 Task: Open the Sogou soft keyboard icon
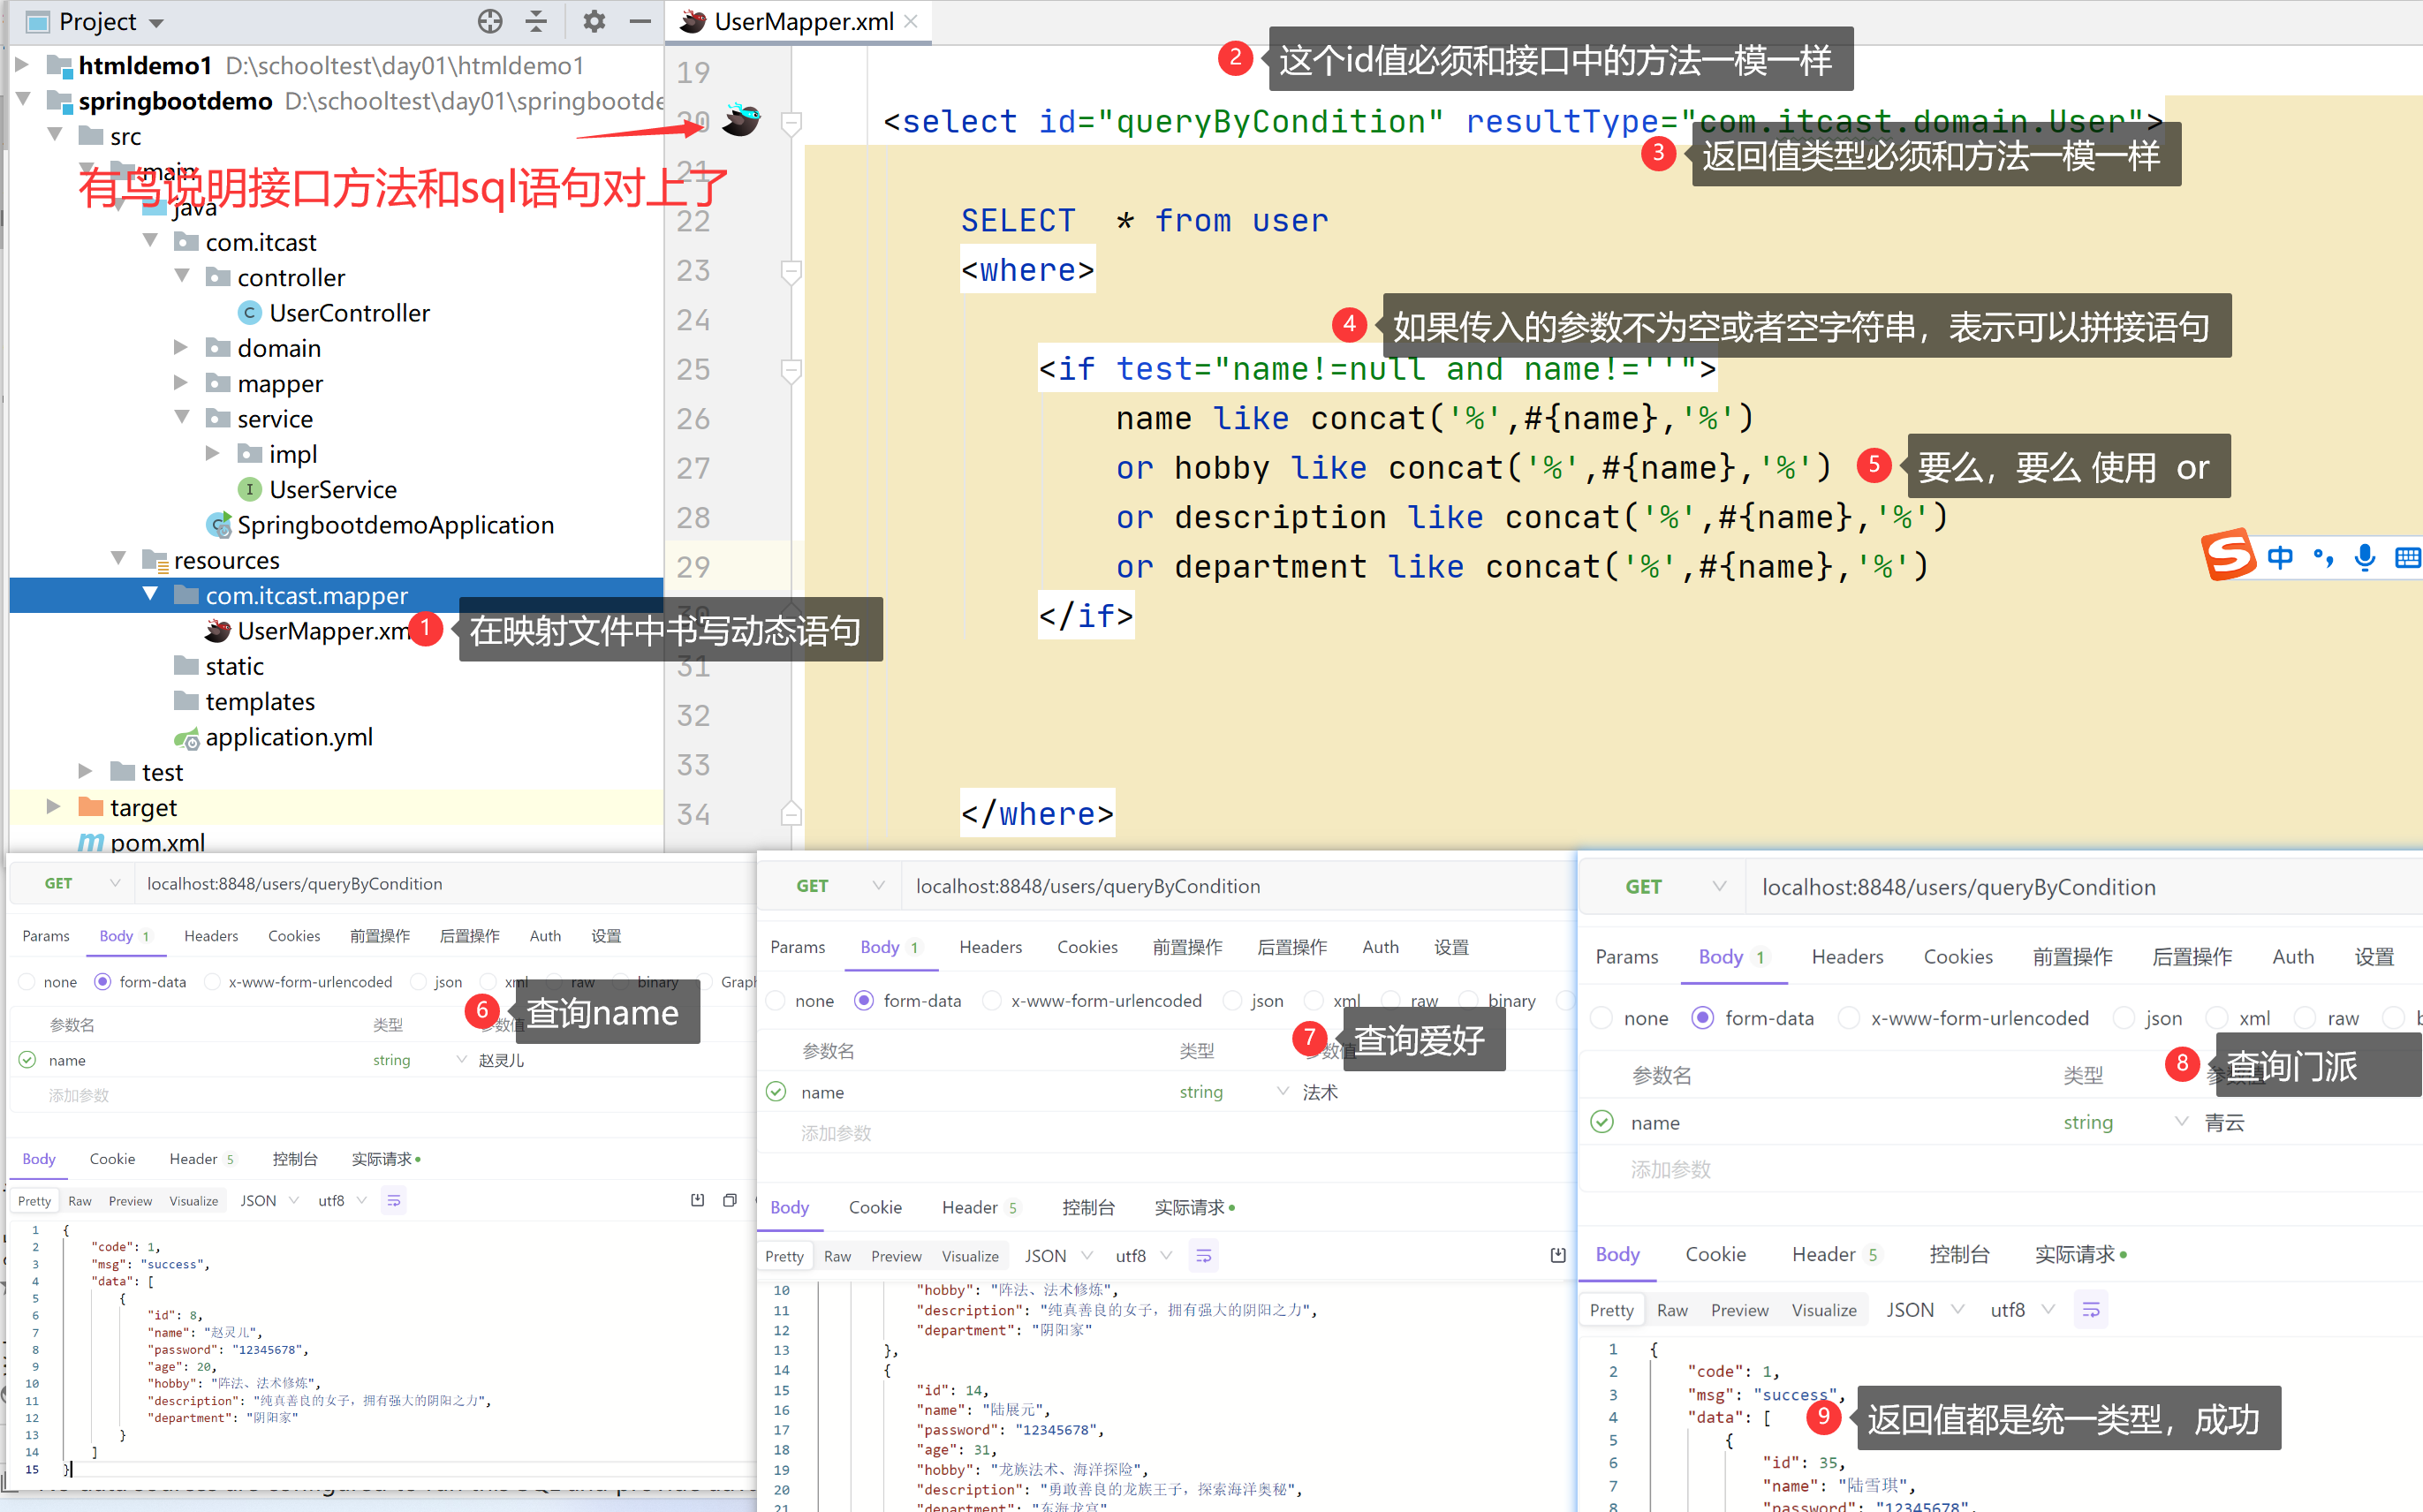pos(2408,557)
